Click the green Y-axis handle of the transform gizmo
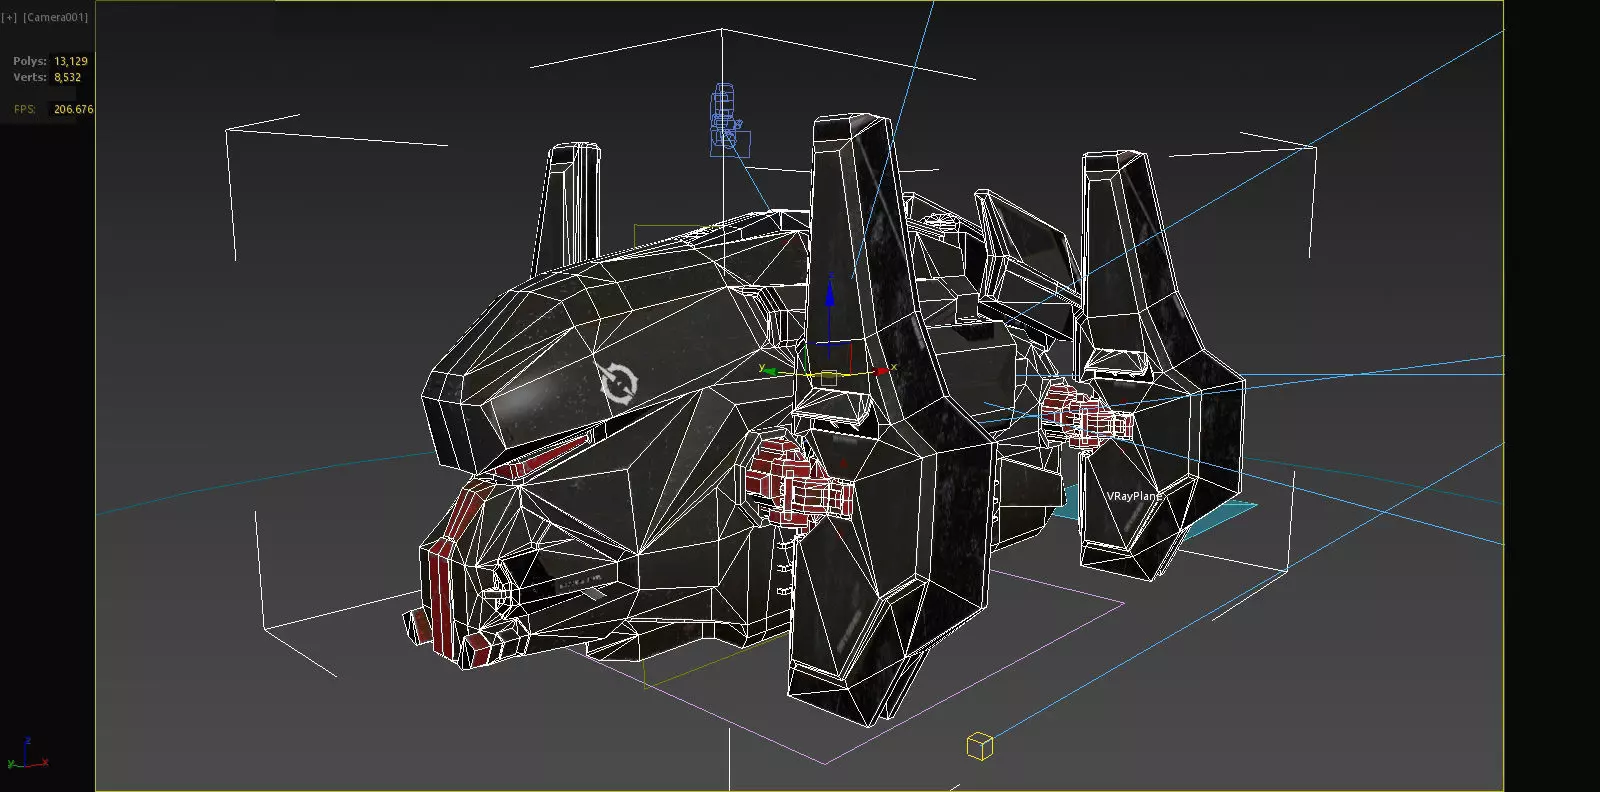 768,370
